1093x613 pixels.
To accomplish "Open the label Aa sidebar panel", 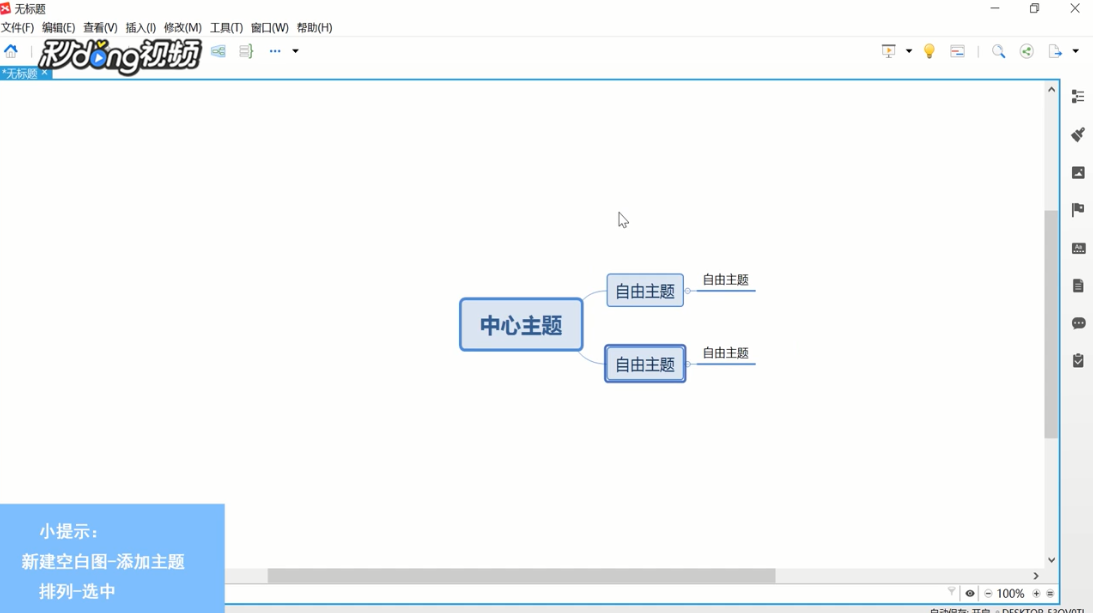I will click(1078, 247).
